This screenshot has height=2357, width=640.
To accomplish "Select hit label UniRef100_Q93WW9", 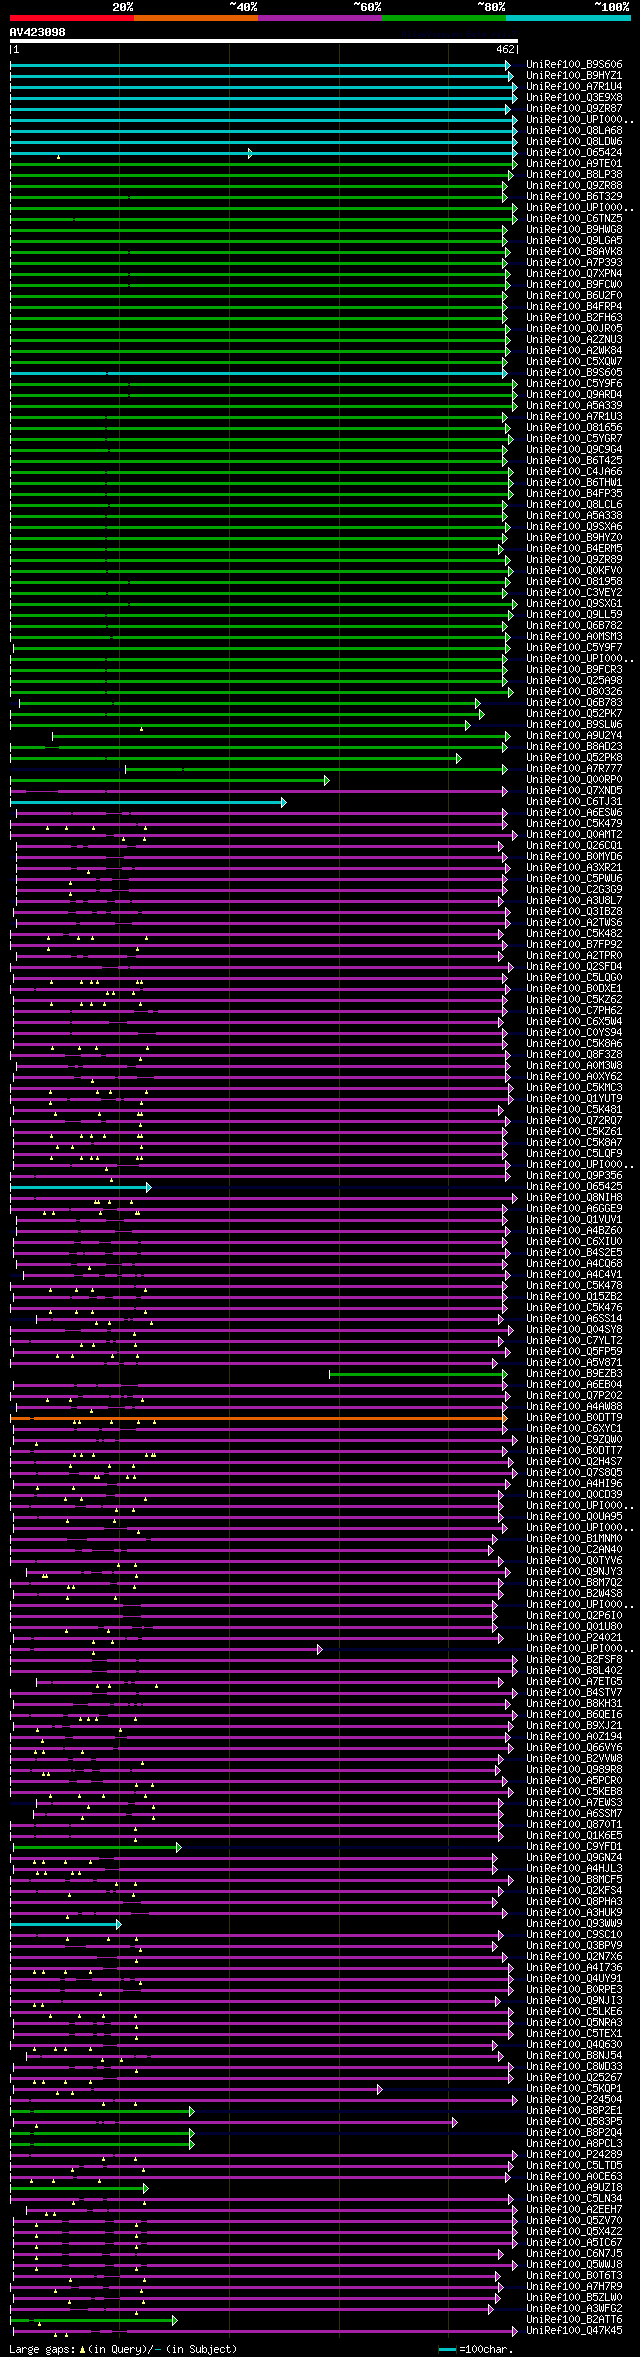I will [574, 1924].
